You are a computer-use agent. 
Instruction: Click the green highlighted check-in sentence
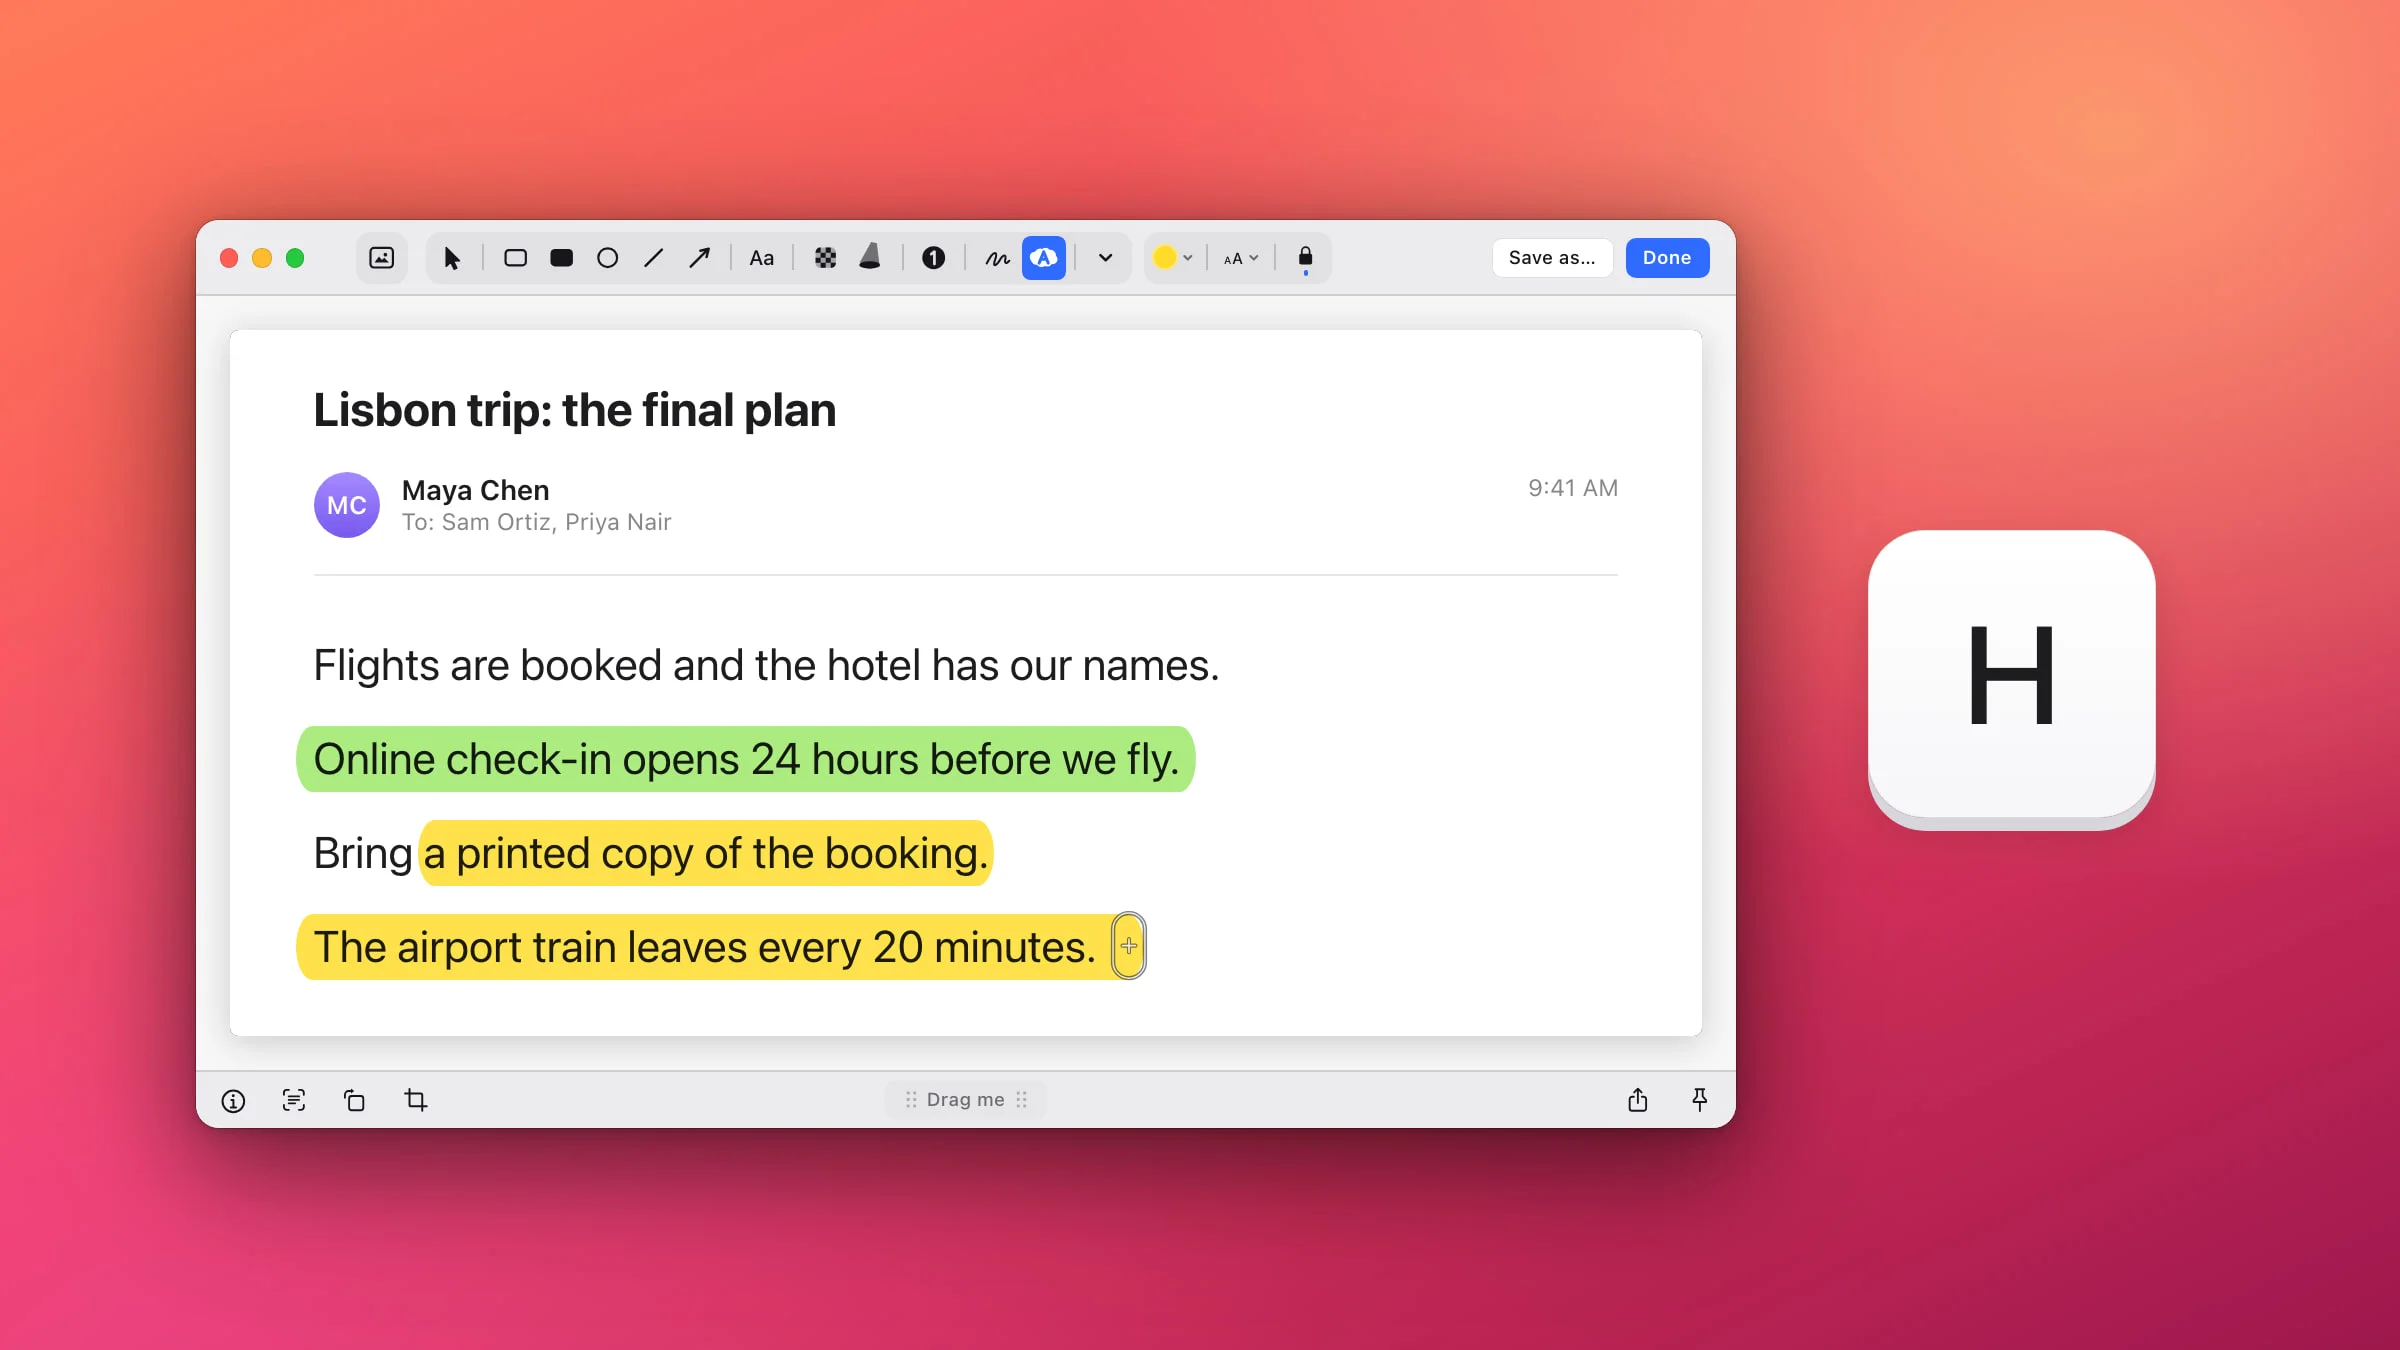(x=746, y=759)
